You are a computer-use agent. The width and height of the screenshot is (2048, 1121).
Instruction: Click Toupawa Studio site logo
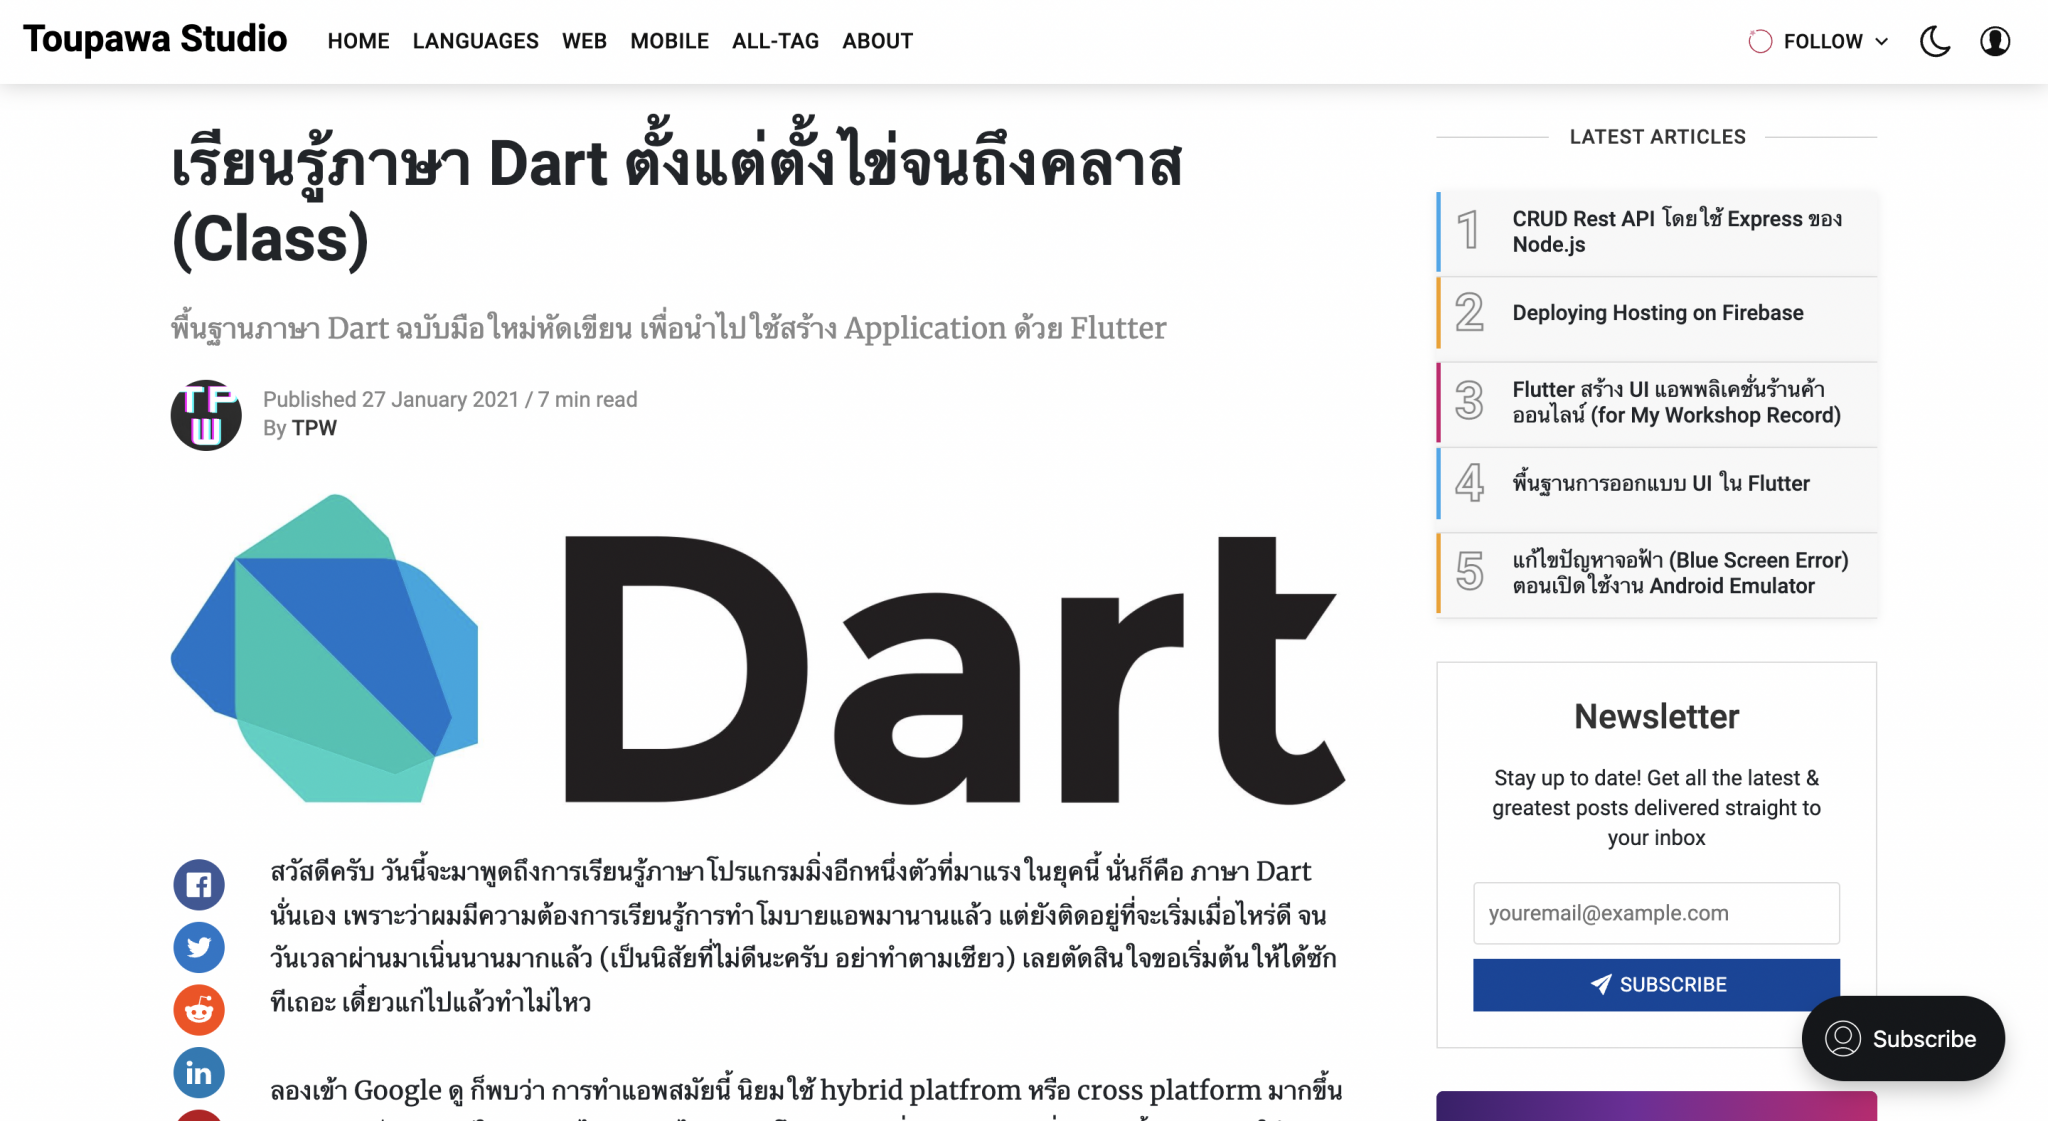pyautogui.click(x=155, y=39)
